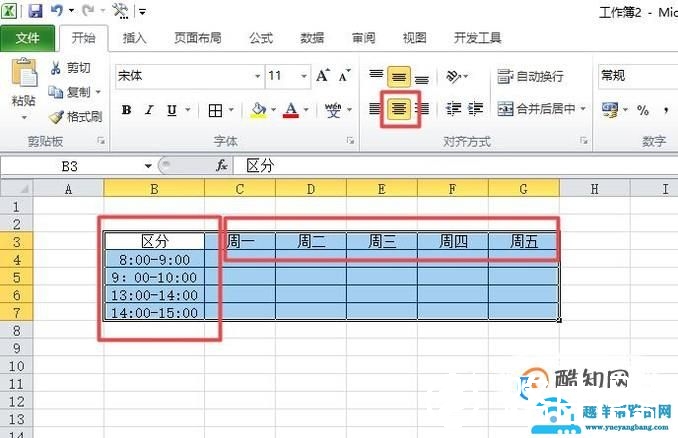Select the cell containing 13:00-14:00
This screenshot has width=678, height=438.
click(154, 295)
